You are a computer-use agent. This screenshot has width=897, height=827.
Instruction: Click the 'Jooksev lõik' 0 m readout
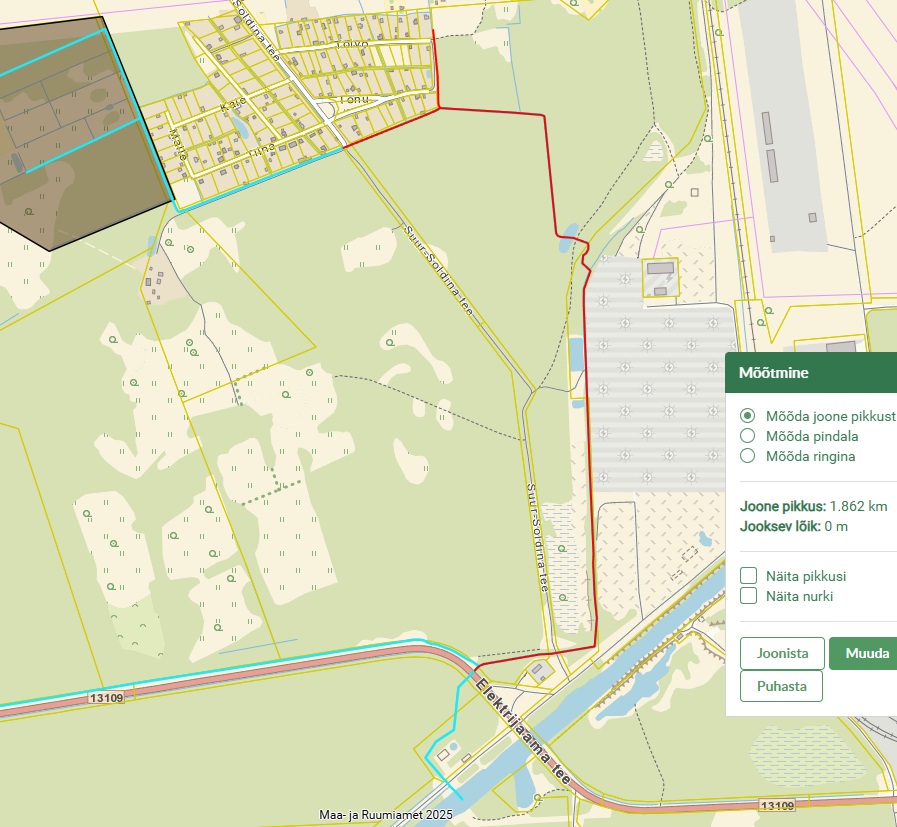click(x=793, y=526)
